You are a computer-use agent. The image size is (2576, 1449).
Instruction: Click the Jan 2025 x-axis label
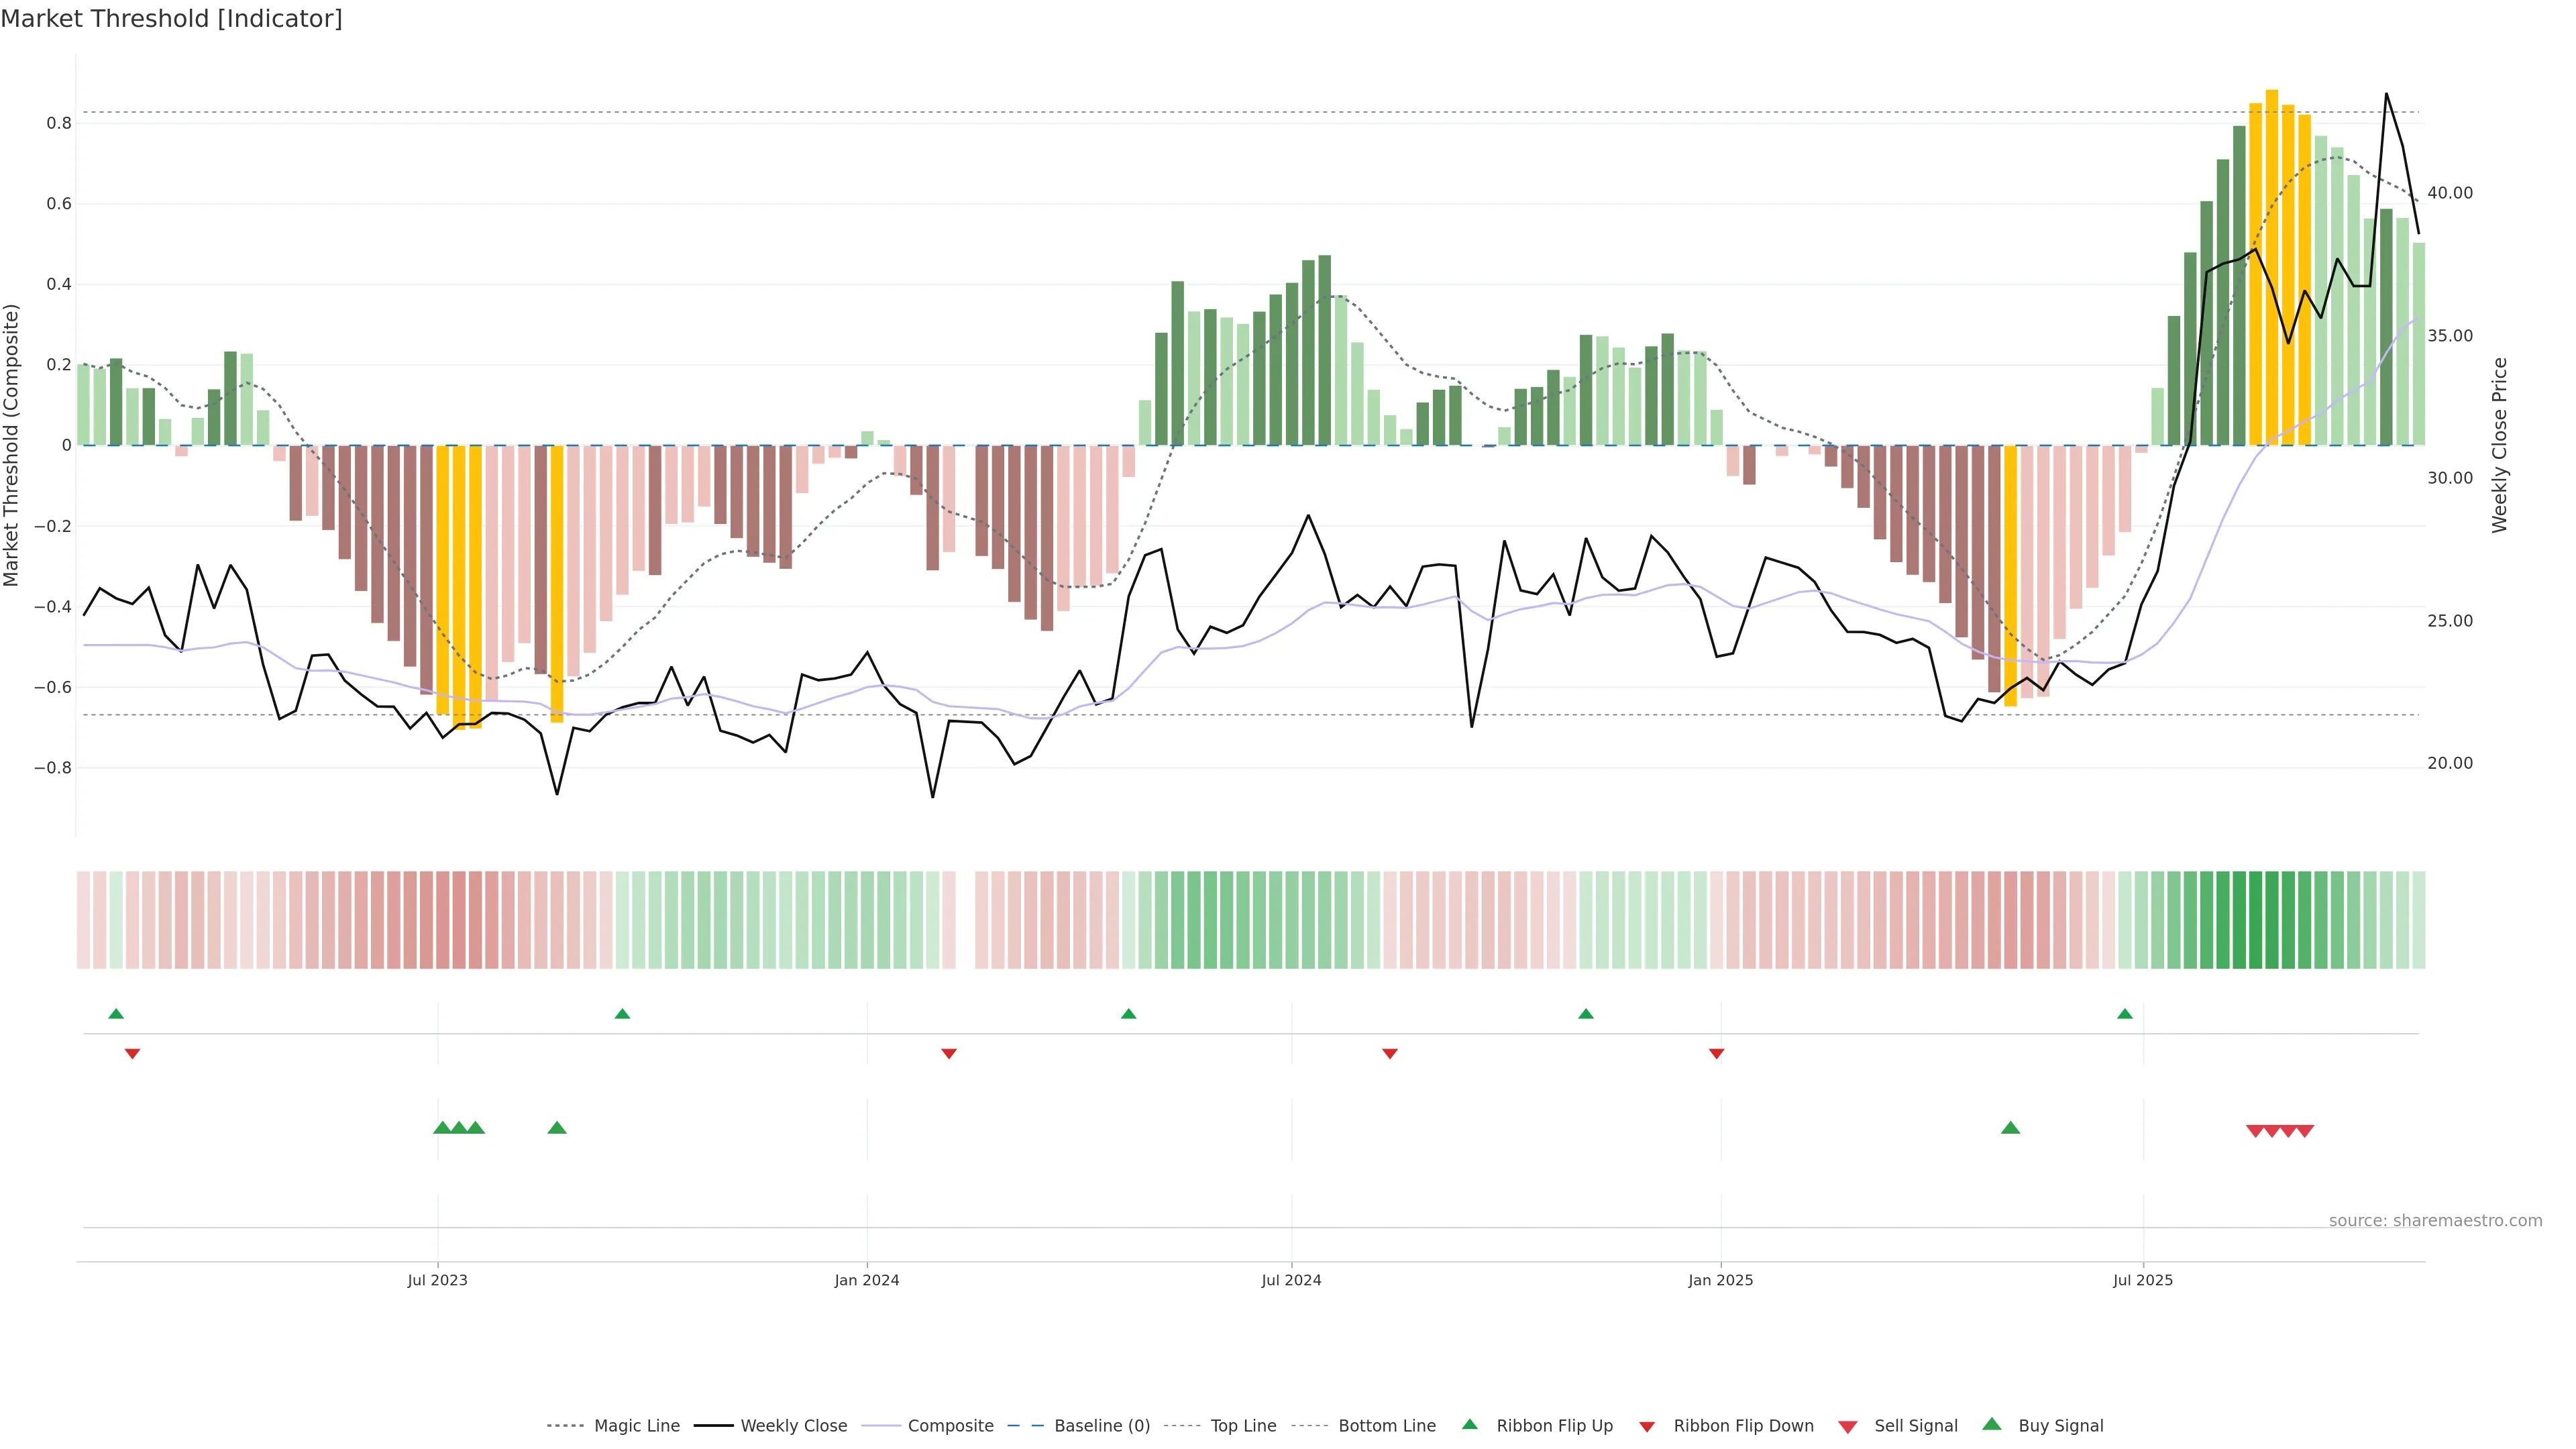pyautogui.click(x=1720, y=1280)
